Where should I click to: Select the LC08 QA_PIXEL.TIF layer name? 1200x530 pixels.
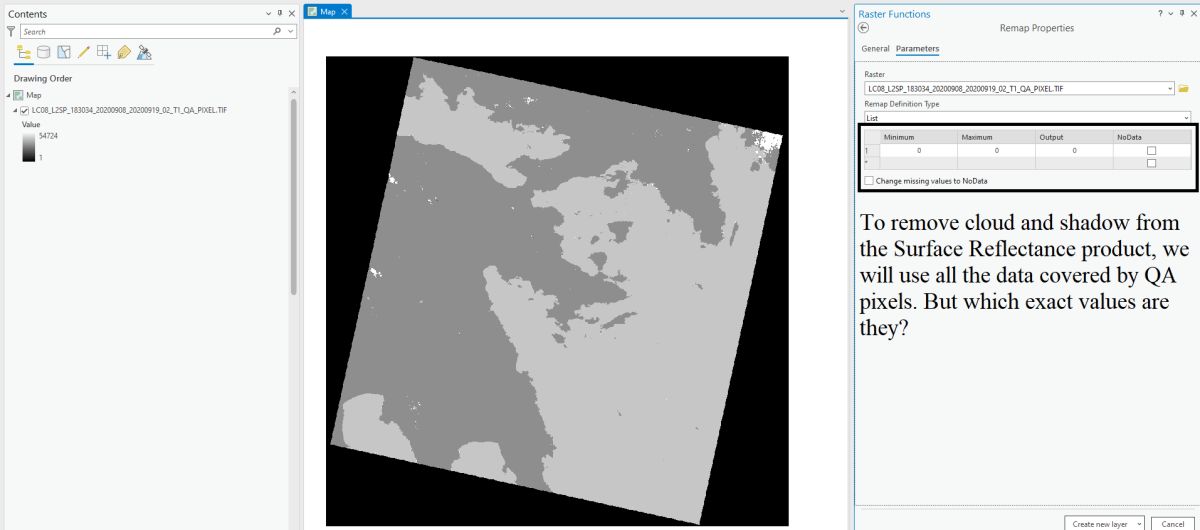pos(129,110)
